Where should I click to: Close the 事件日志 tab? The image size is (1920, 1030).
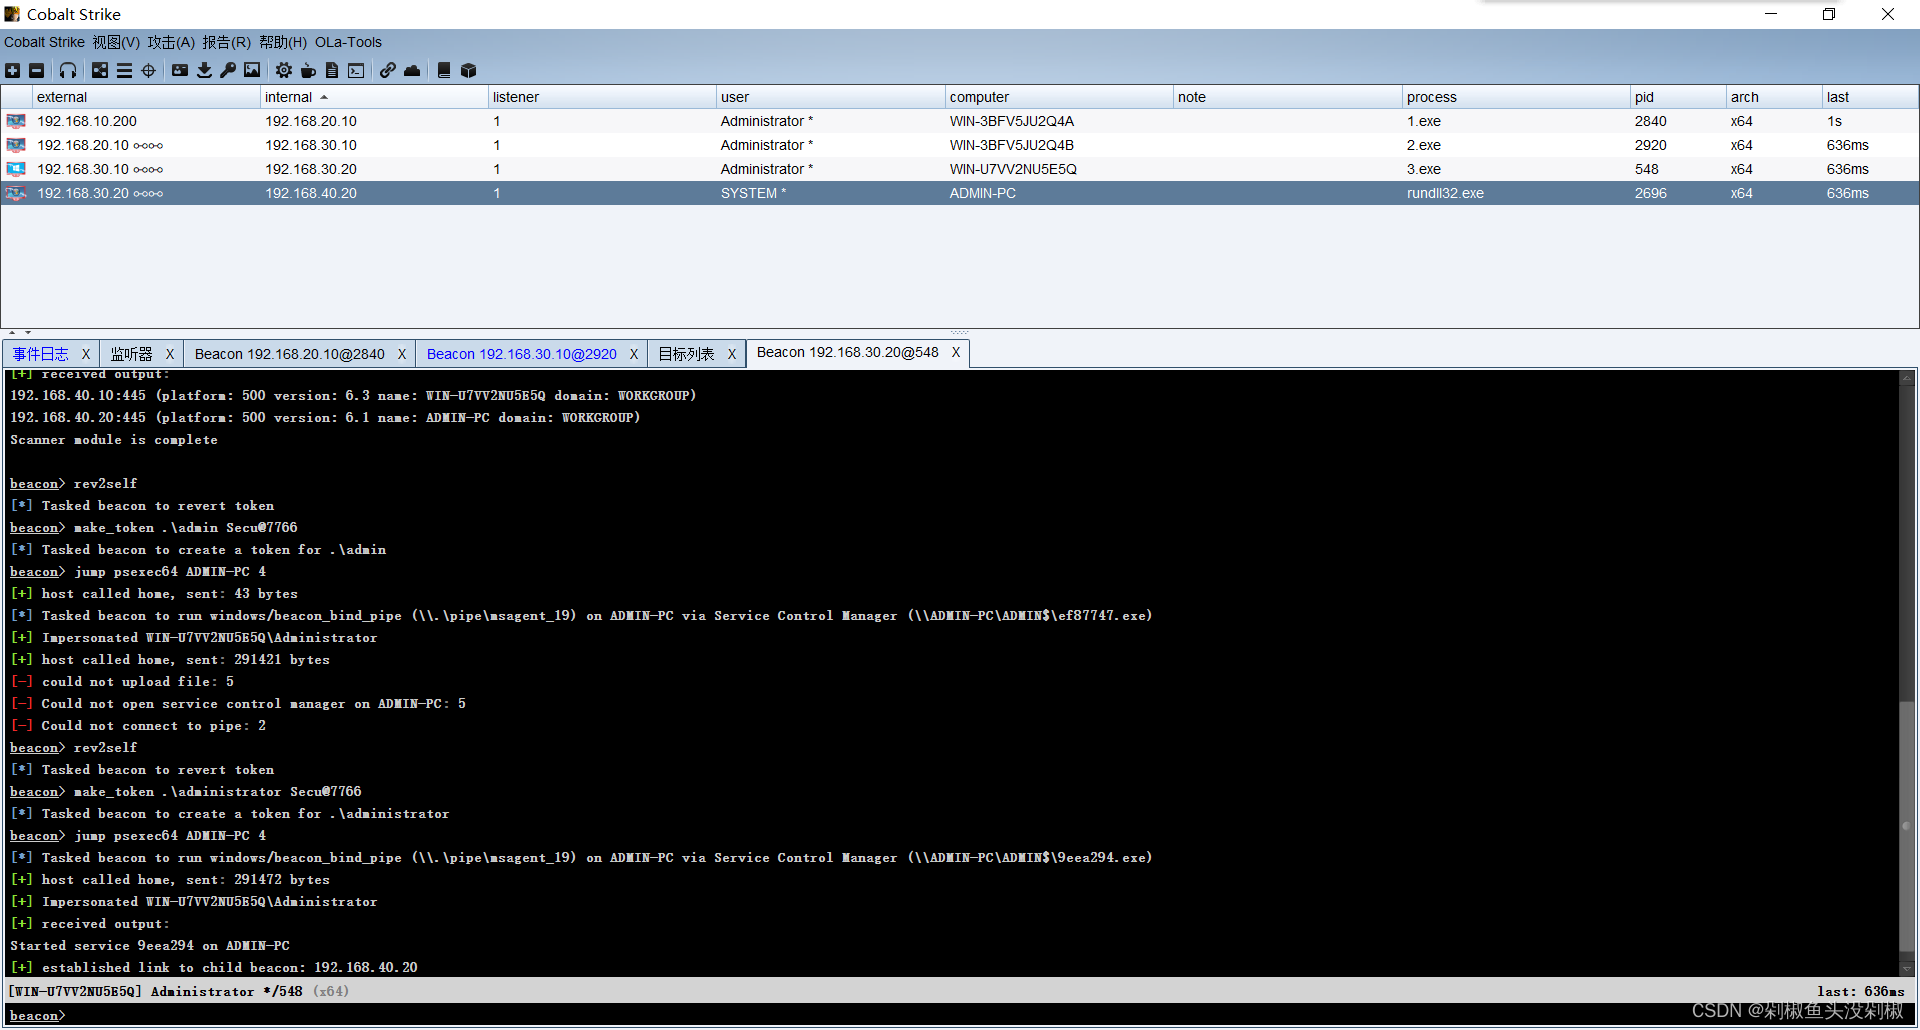coord(86,354)
